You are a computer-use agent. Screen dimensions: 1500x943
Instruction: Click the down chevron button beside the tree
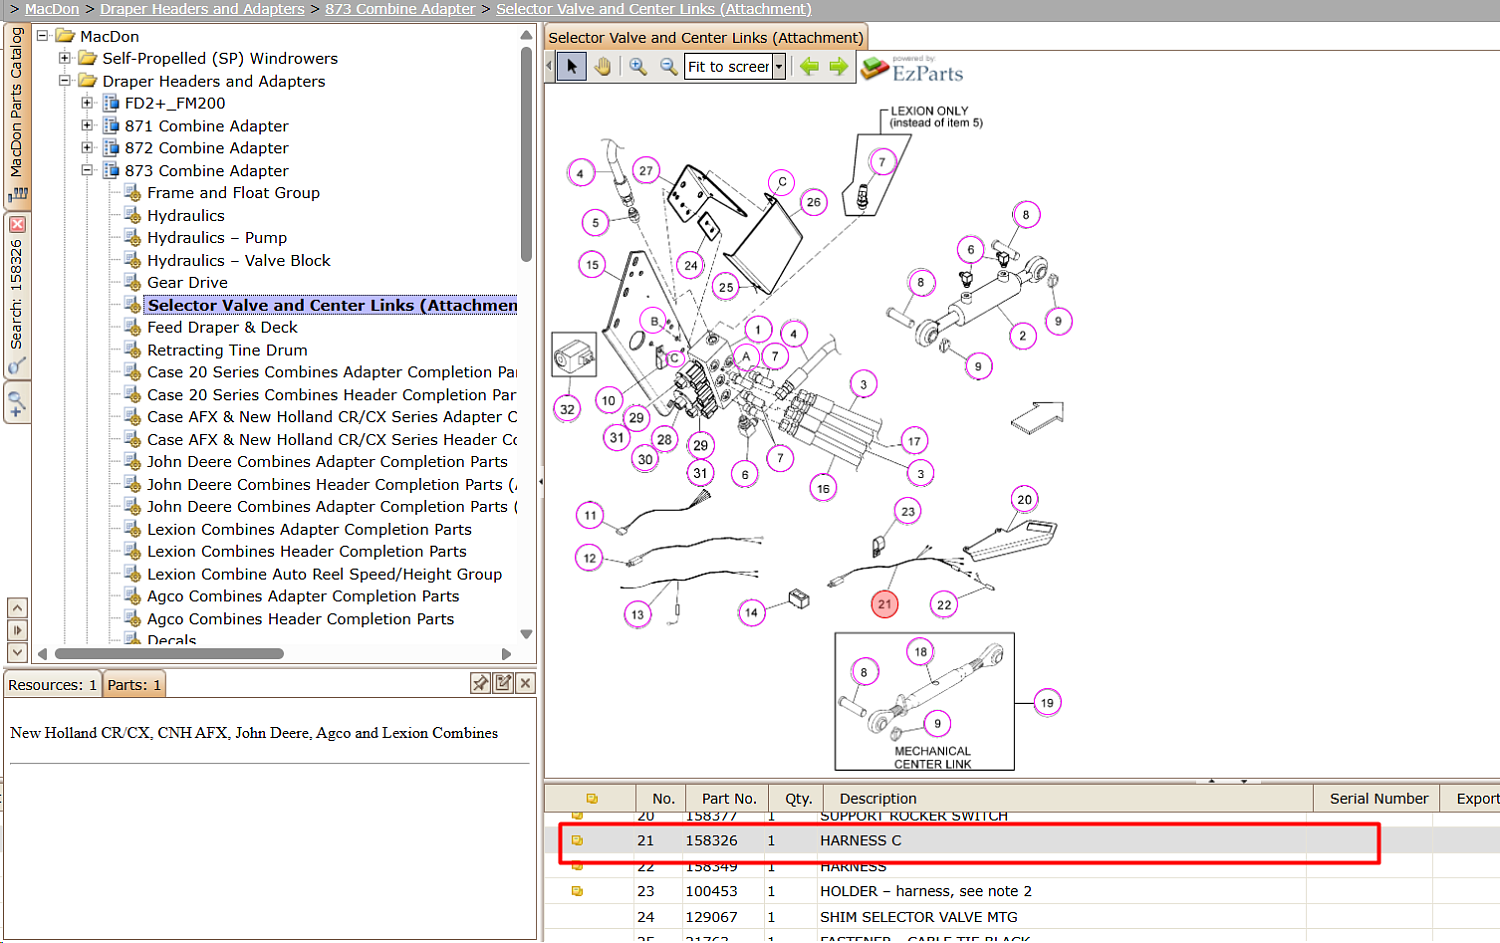(x=17, y=652)
